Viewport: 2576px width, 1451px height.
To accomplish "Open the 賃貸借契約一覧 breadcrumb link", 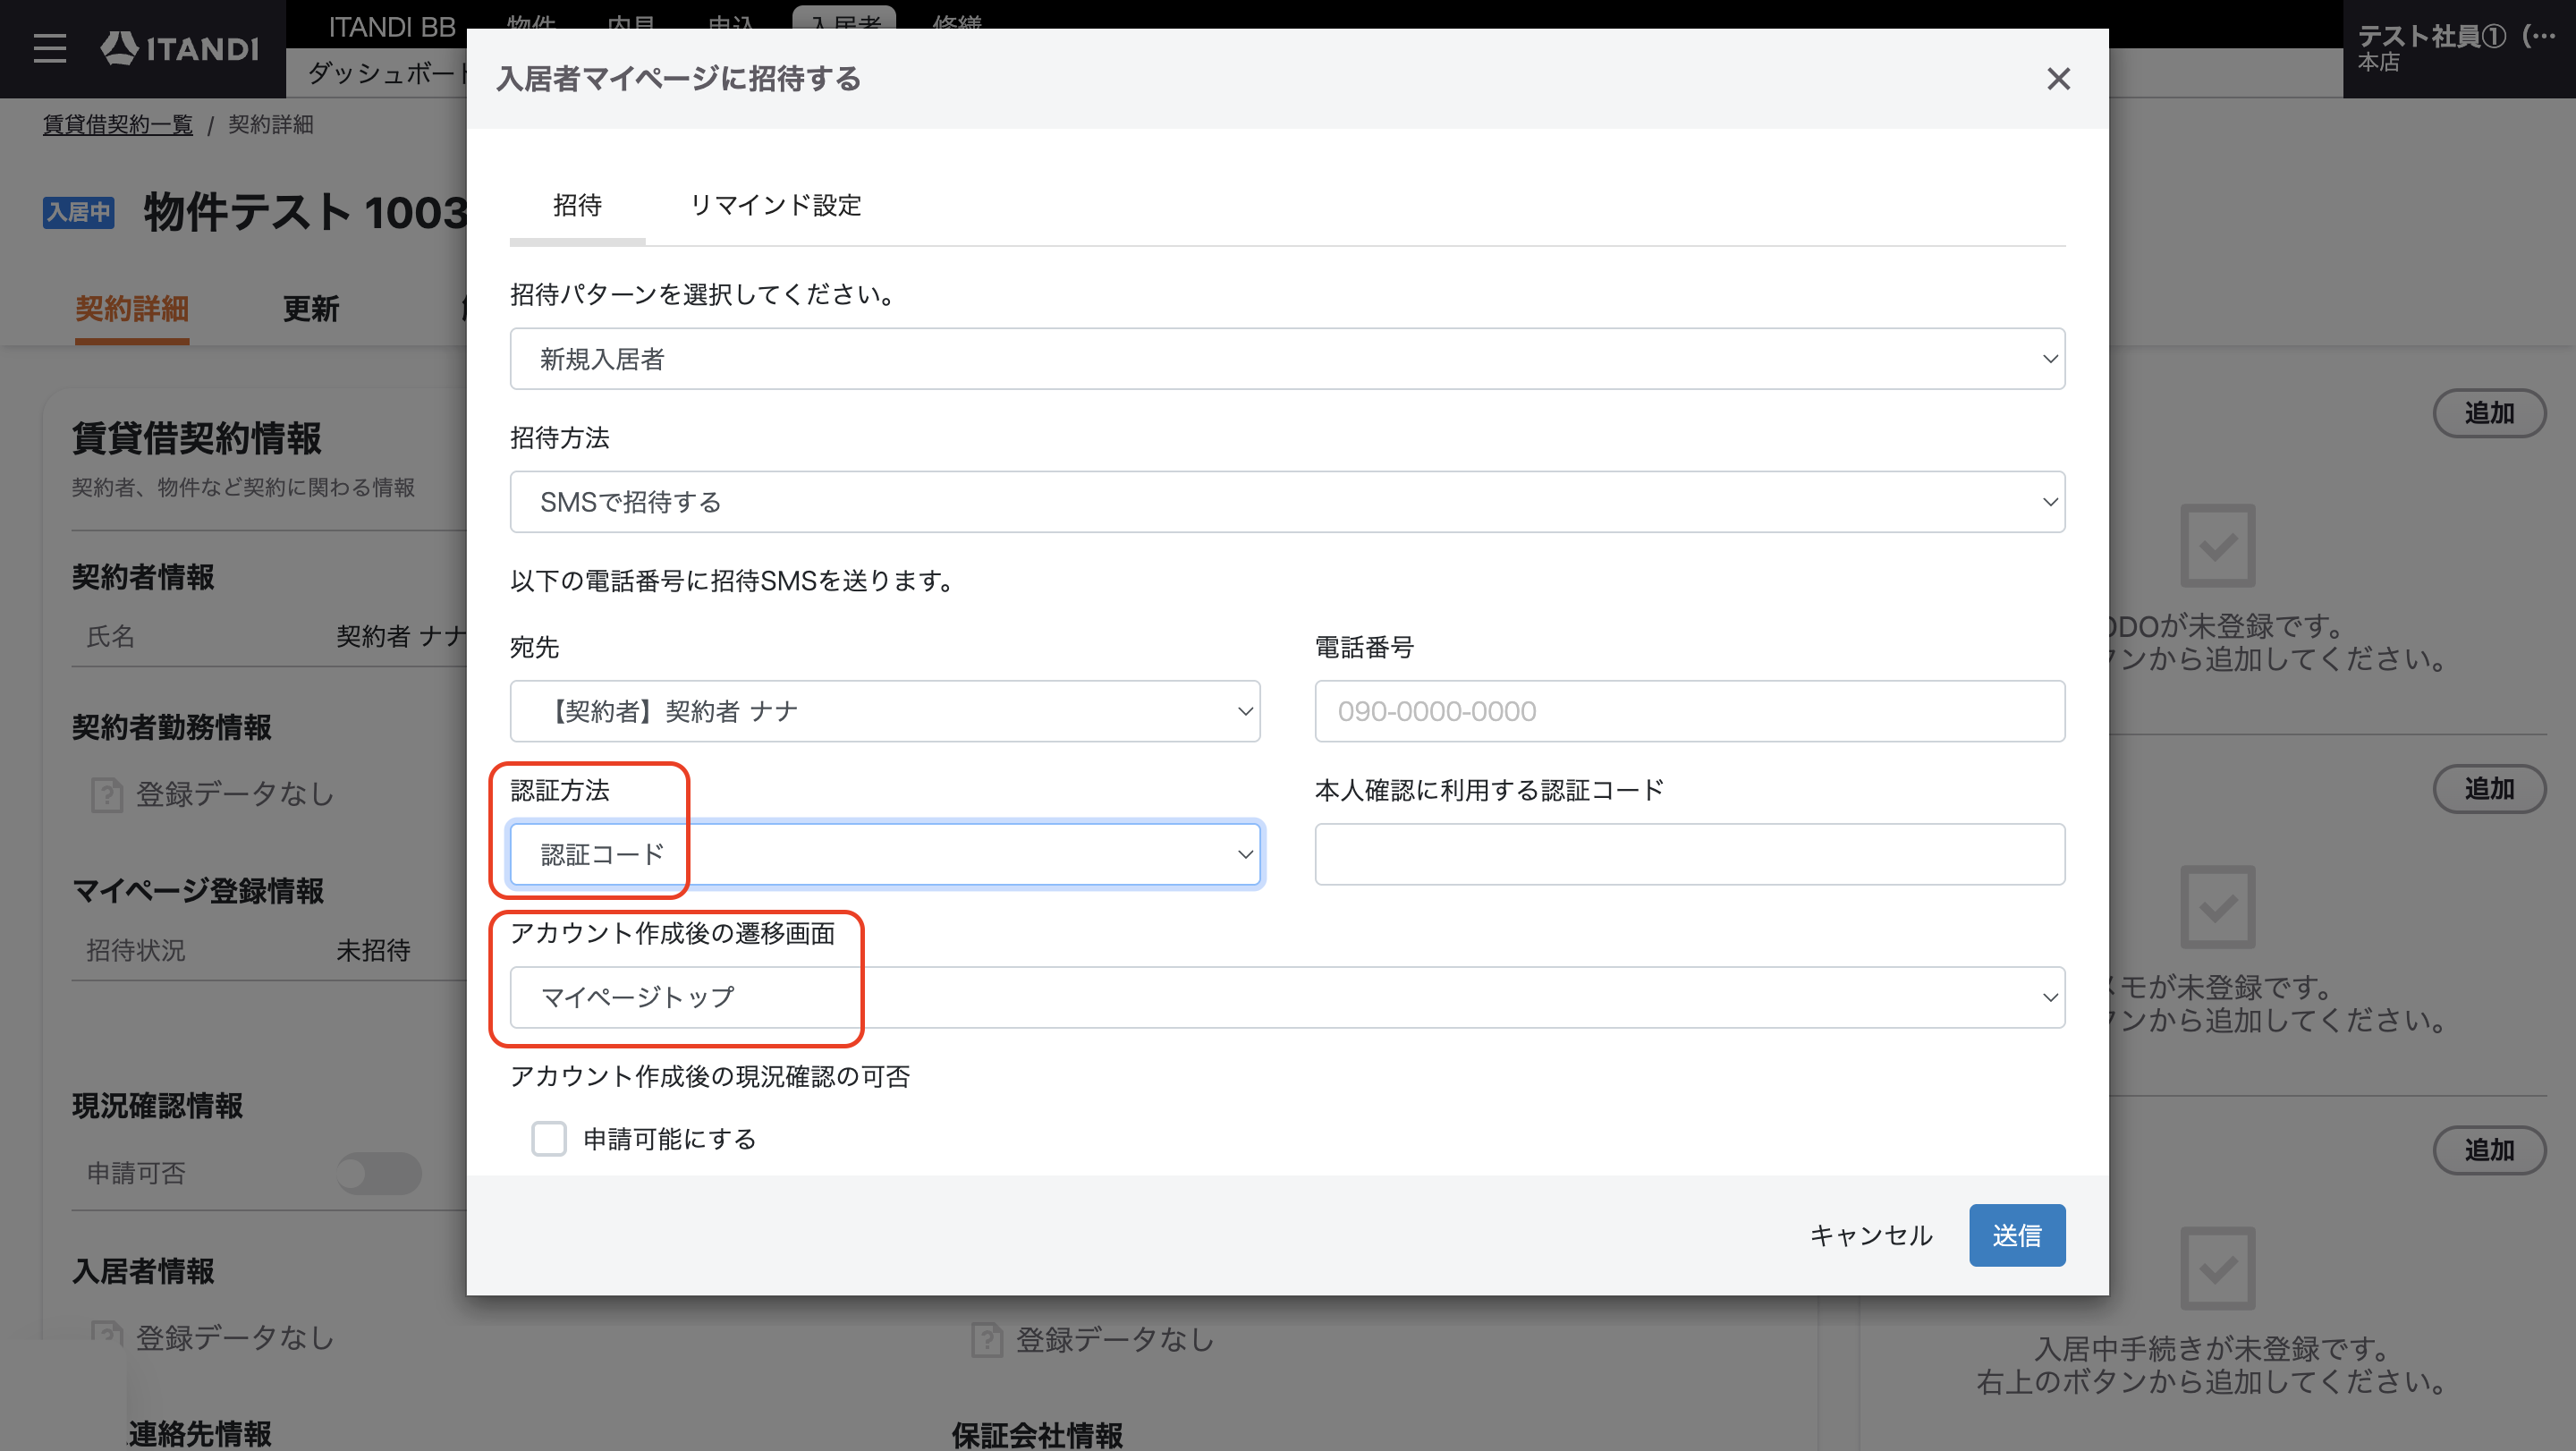I will pyautogui.click(x=118, y=125).
